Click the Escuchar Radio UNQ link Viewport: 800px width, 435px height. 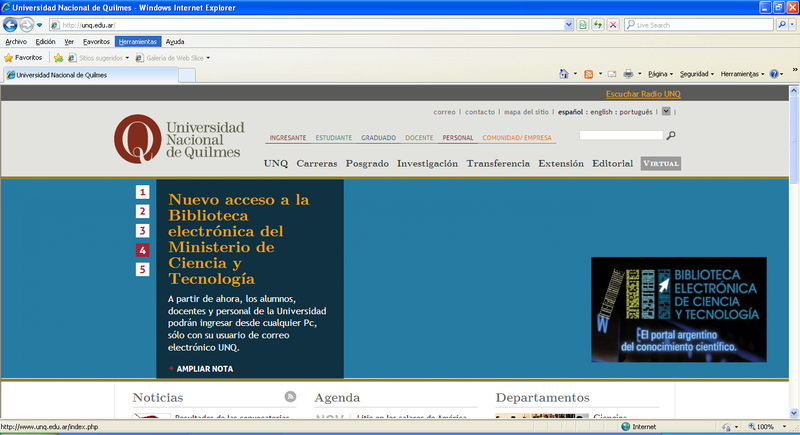643,94
